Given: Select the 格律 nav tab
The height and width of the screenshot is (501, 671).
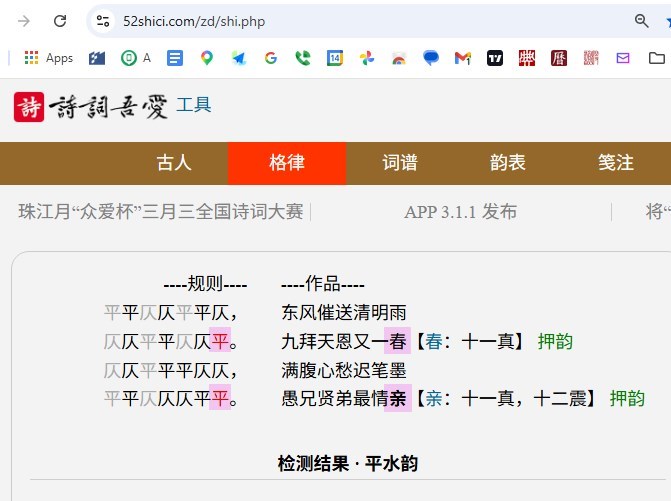Looking at the screenshot, I should click(x=287, y=163).
